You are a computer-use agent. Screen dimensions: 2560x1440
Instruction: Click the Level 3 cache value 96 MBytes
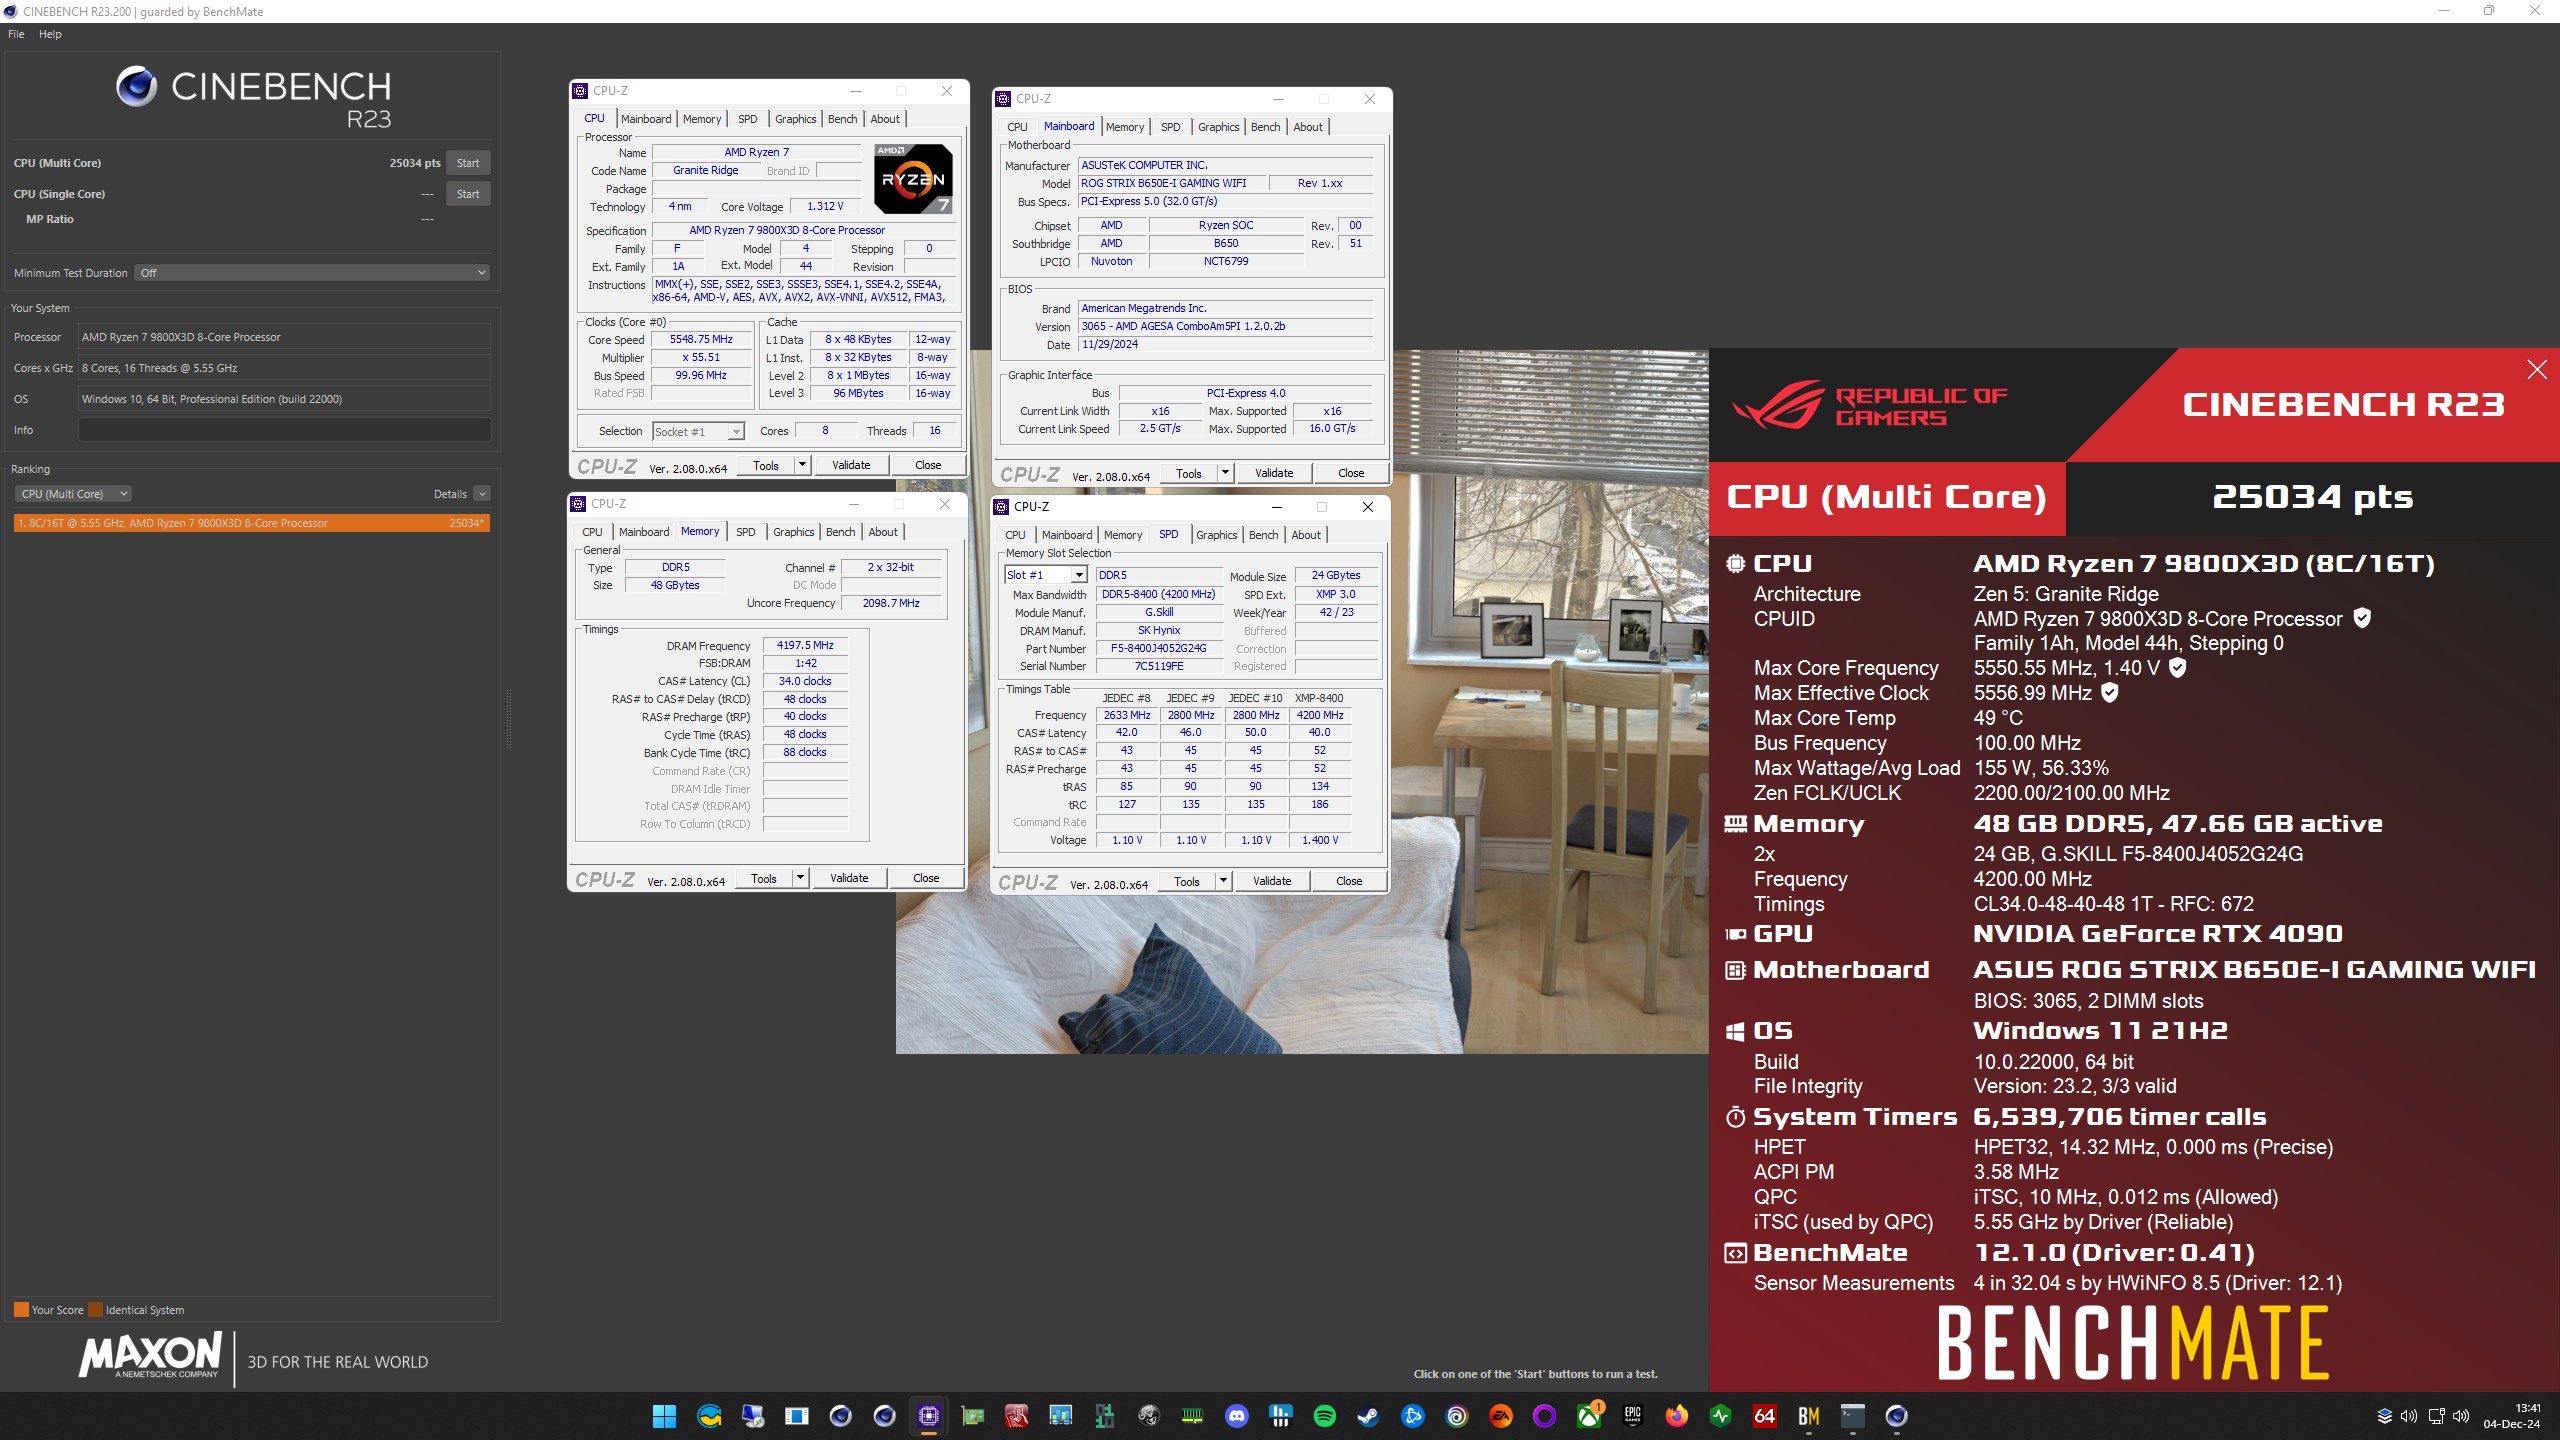(x=858, y=393)
